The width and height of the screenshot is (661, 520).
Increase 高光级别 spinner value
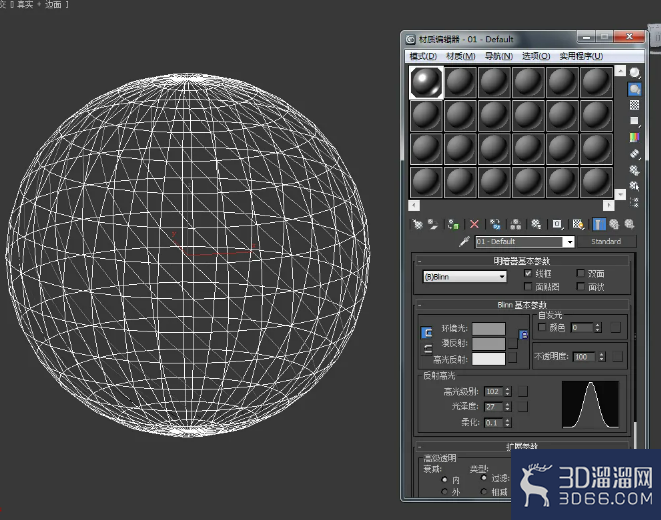(508, 389)
